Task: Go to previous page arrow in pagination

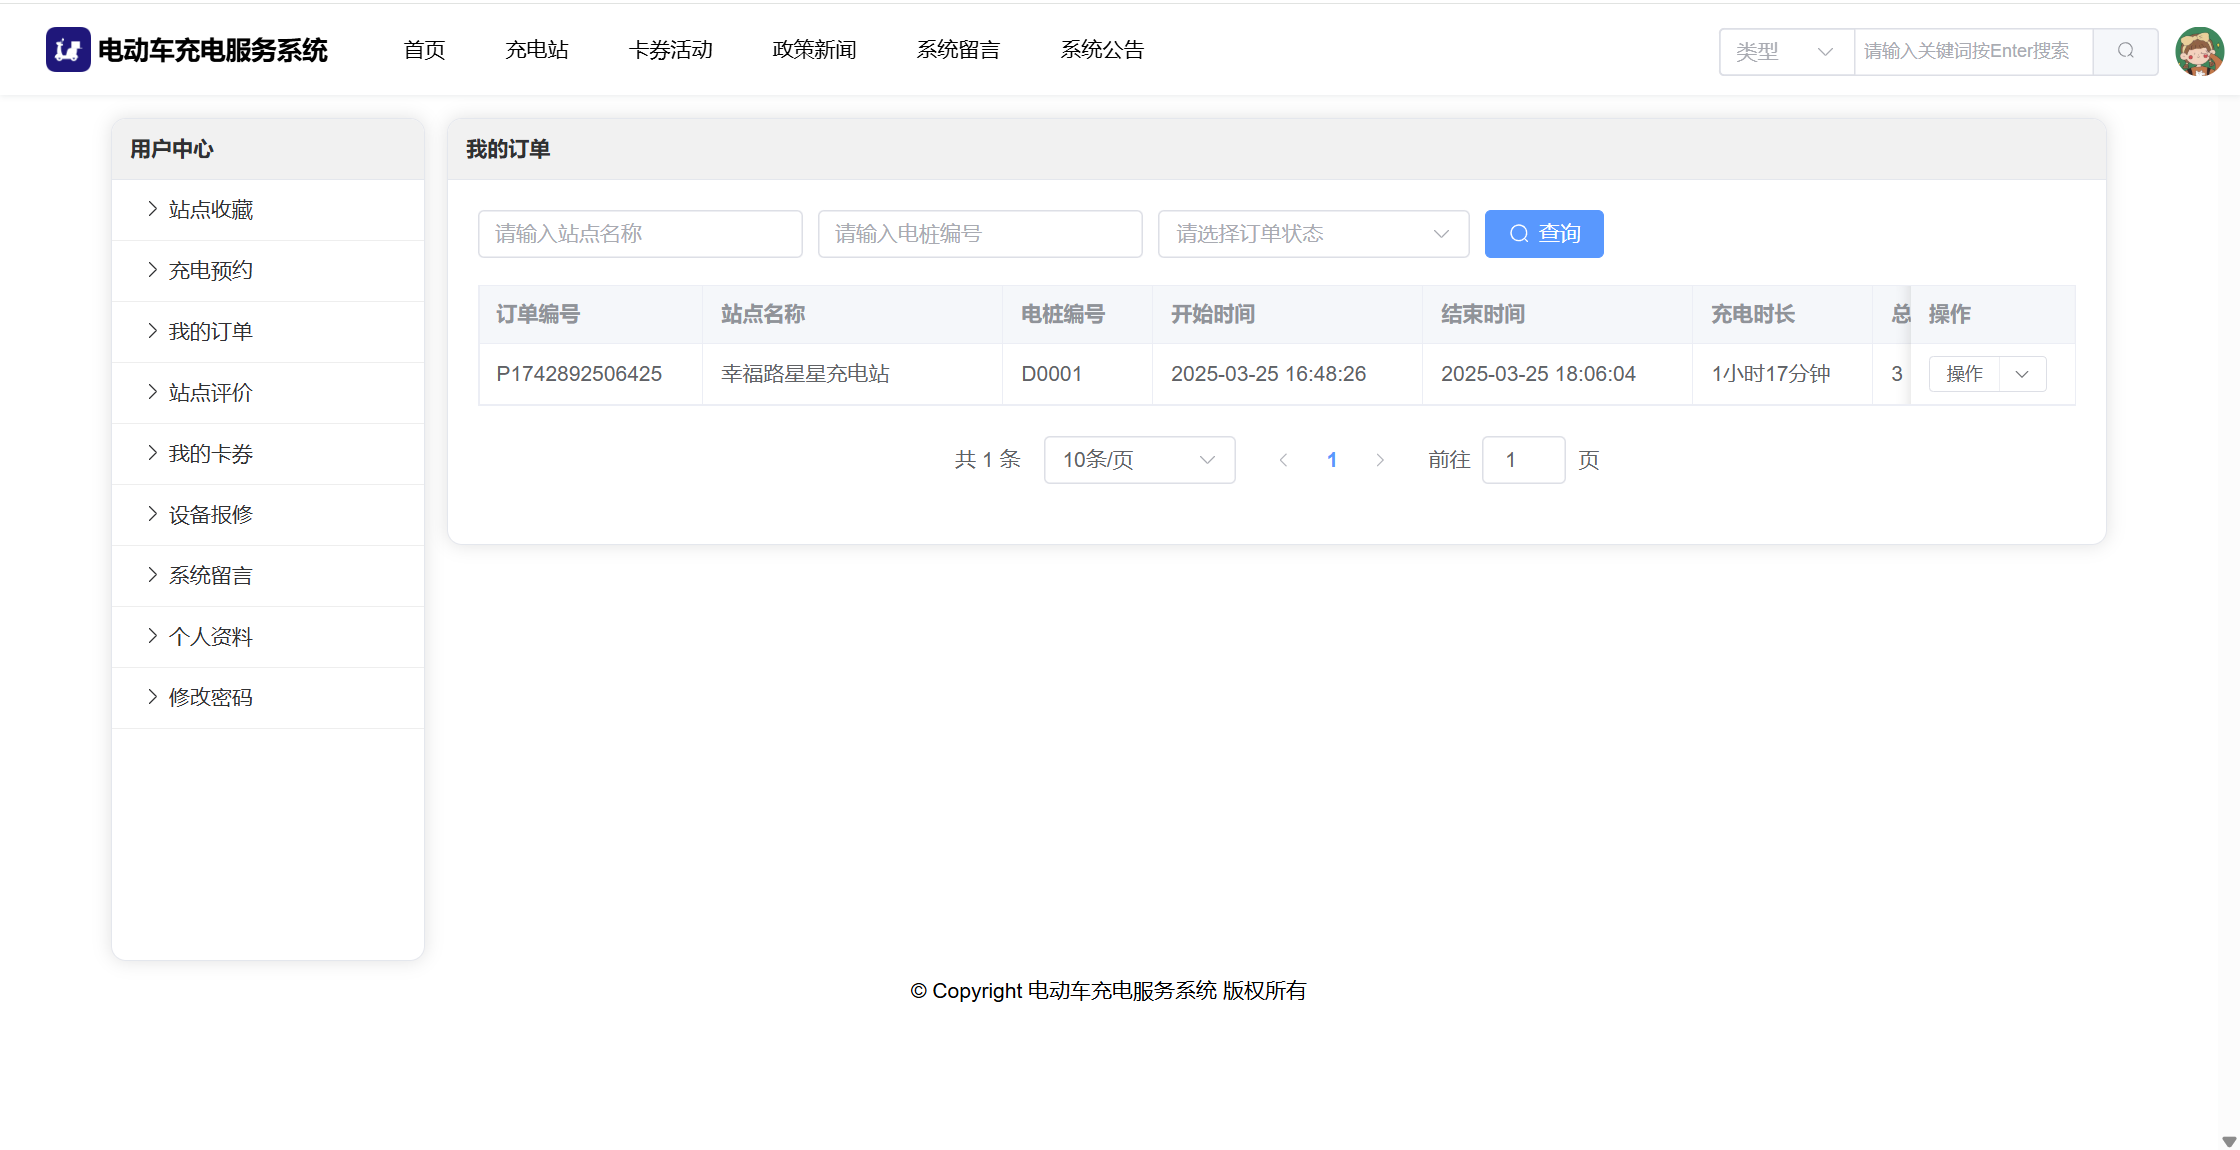Action: click(1283, 460)
